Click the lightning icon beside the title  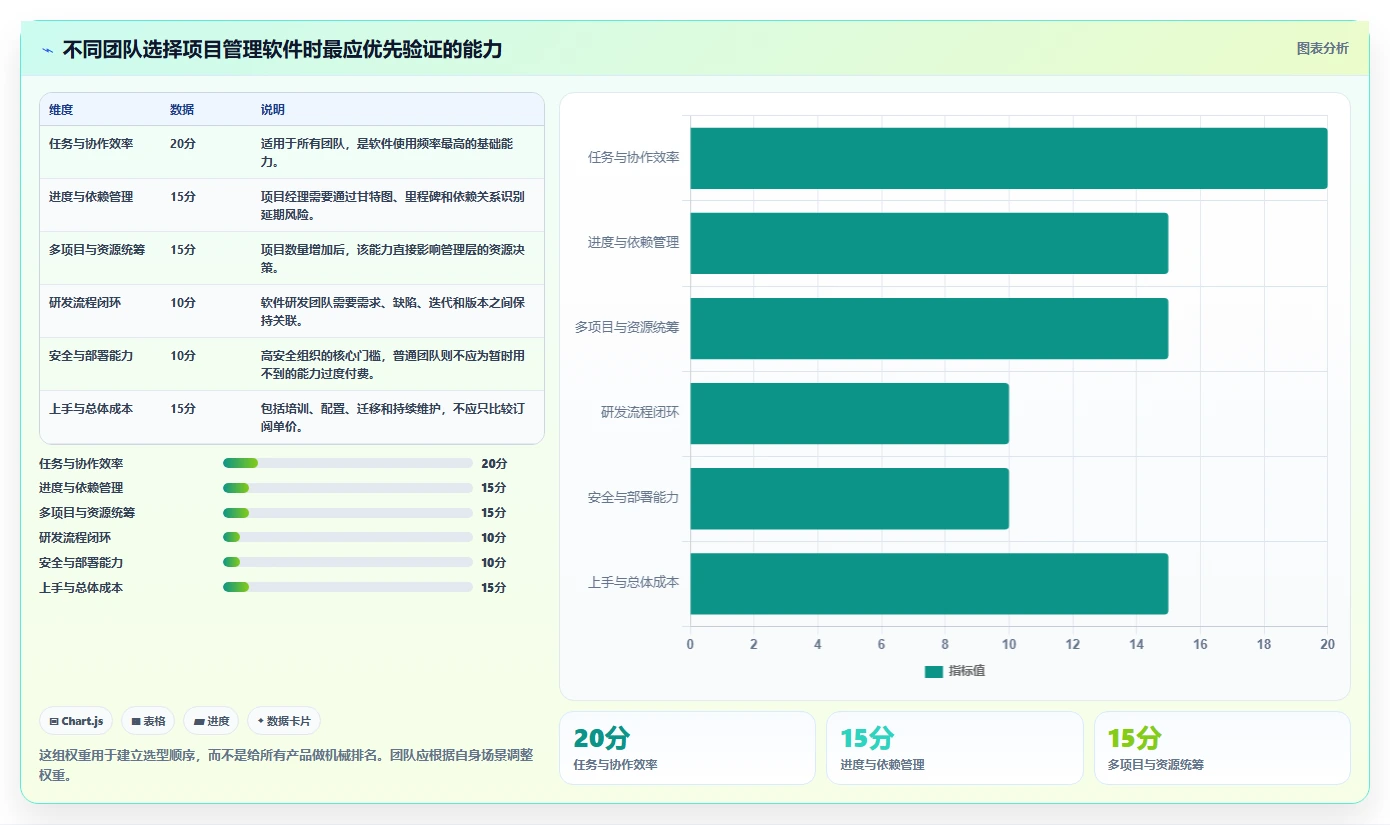click(x=47, y=50)
